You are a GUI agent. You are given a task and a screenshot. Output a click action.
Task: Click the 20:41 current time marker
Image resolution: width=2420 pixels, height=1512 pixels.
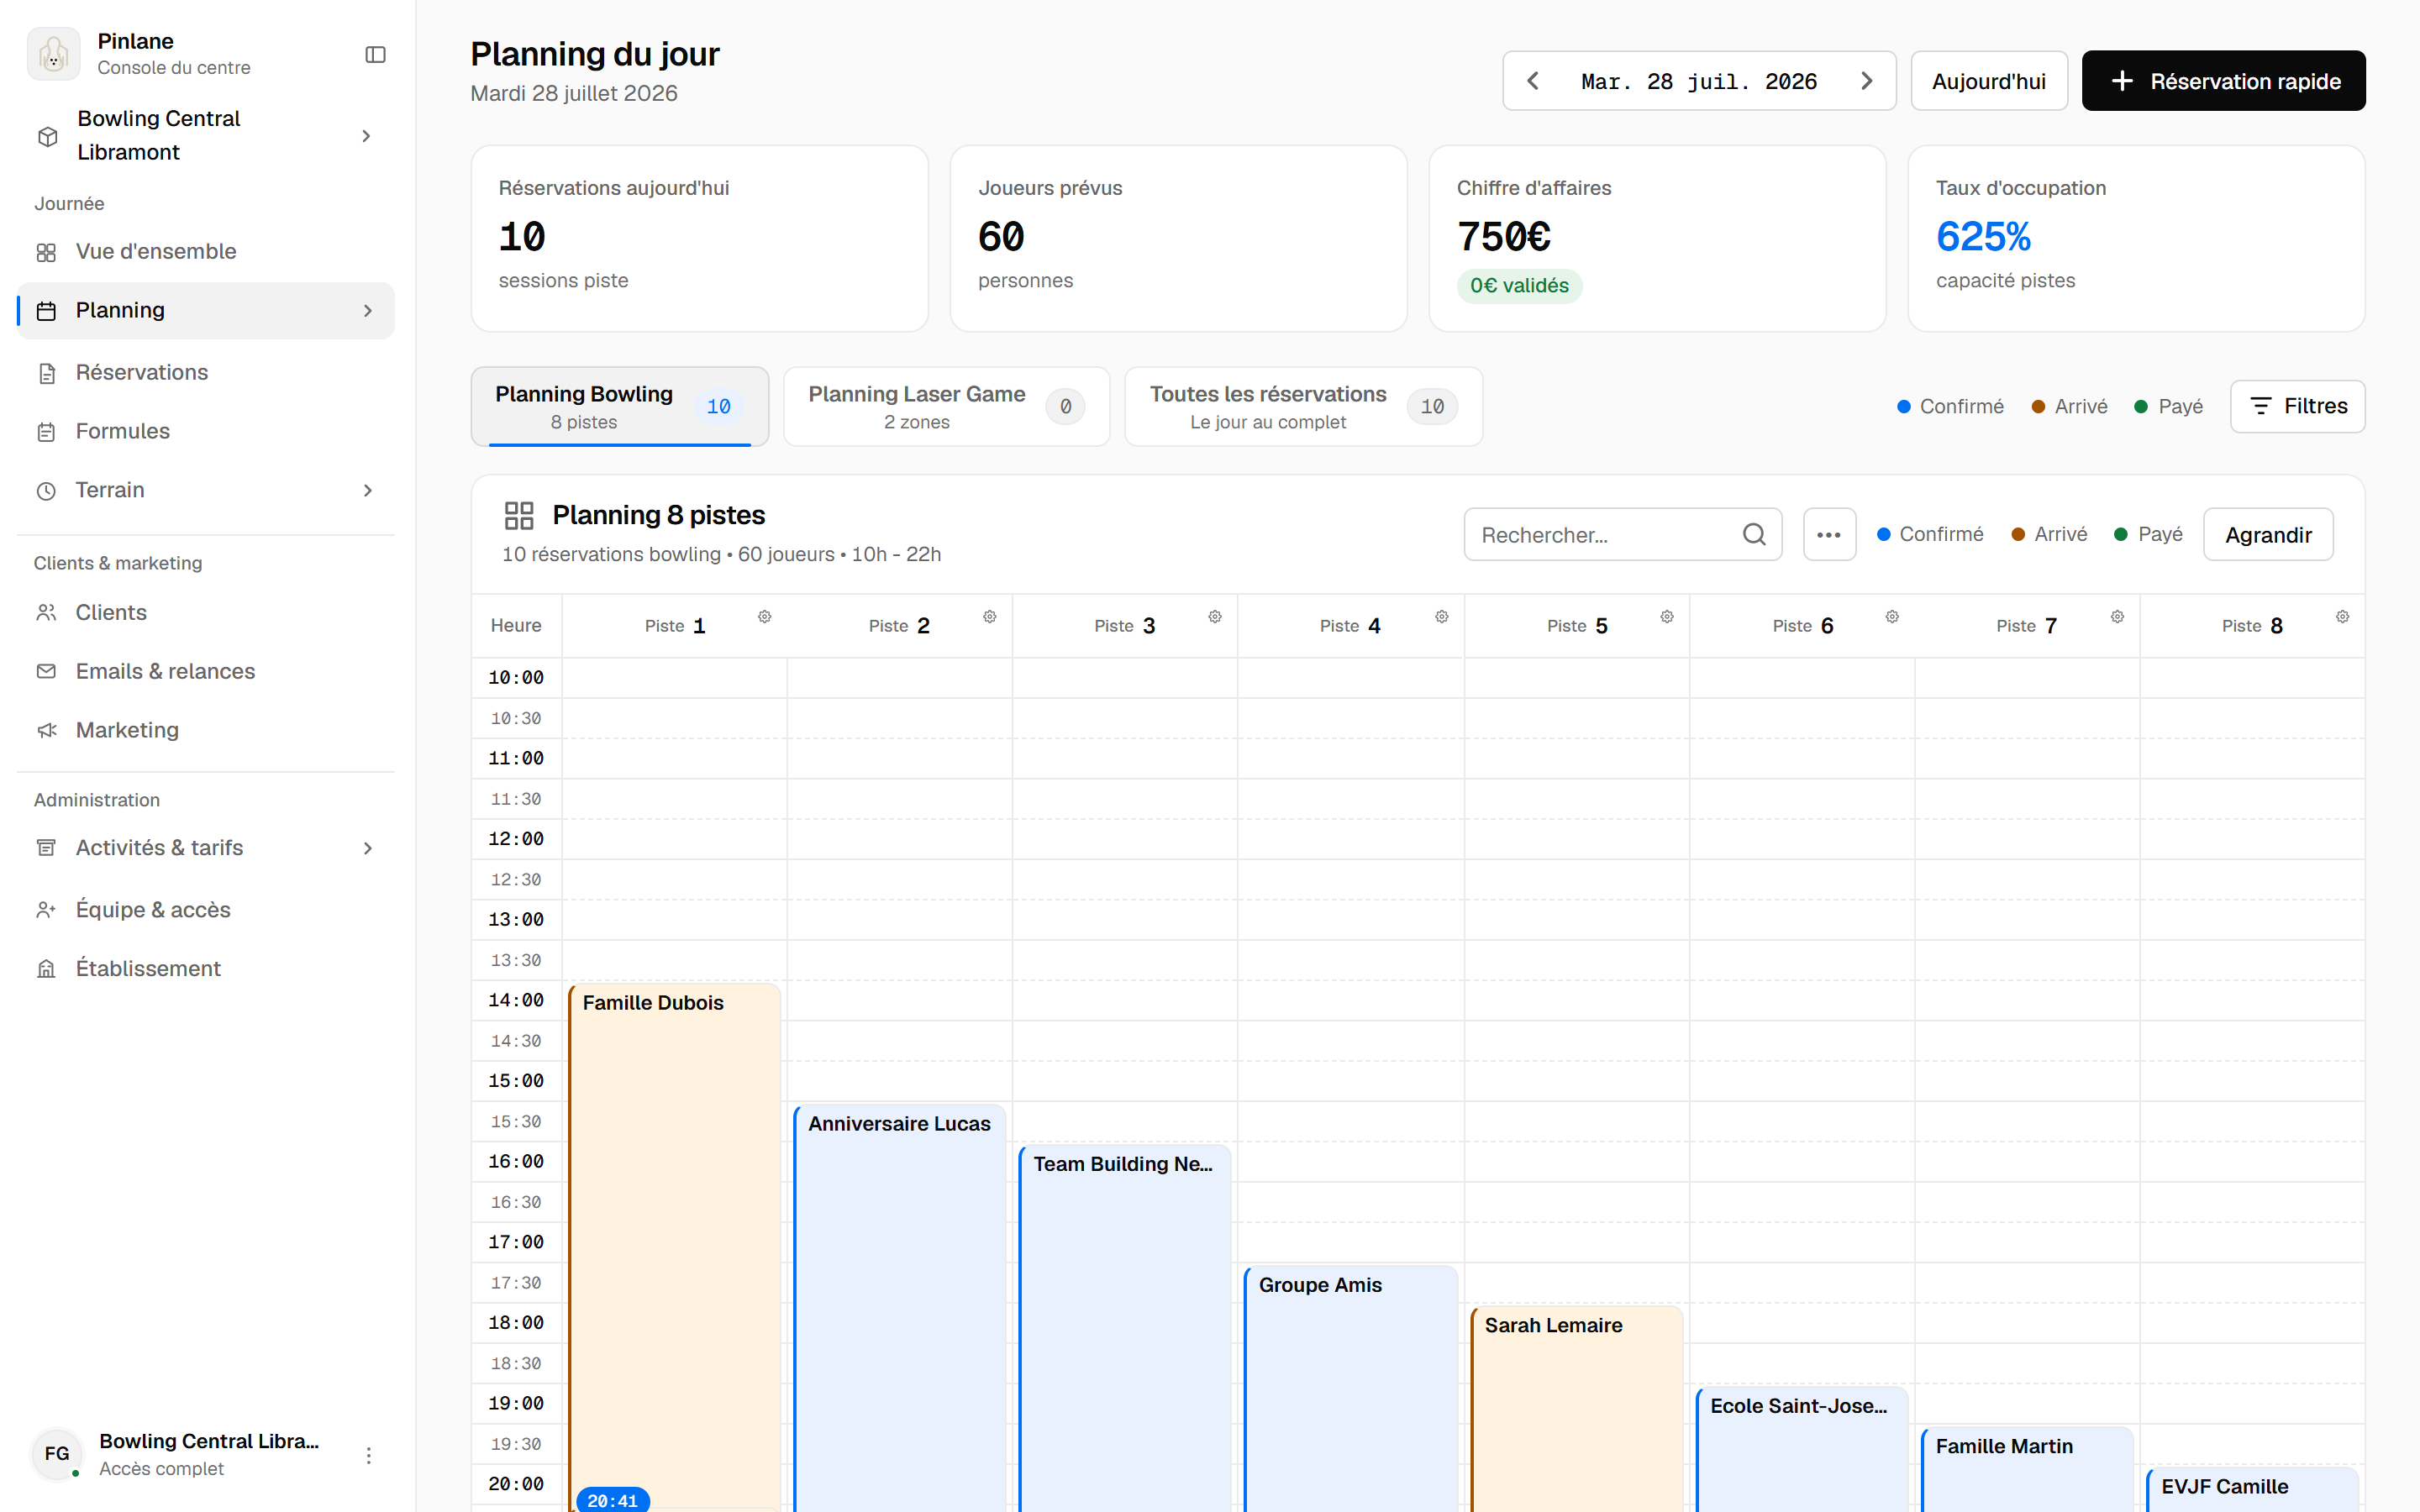click(x=613, y=1500)
